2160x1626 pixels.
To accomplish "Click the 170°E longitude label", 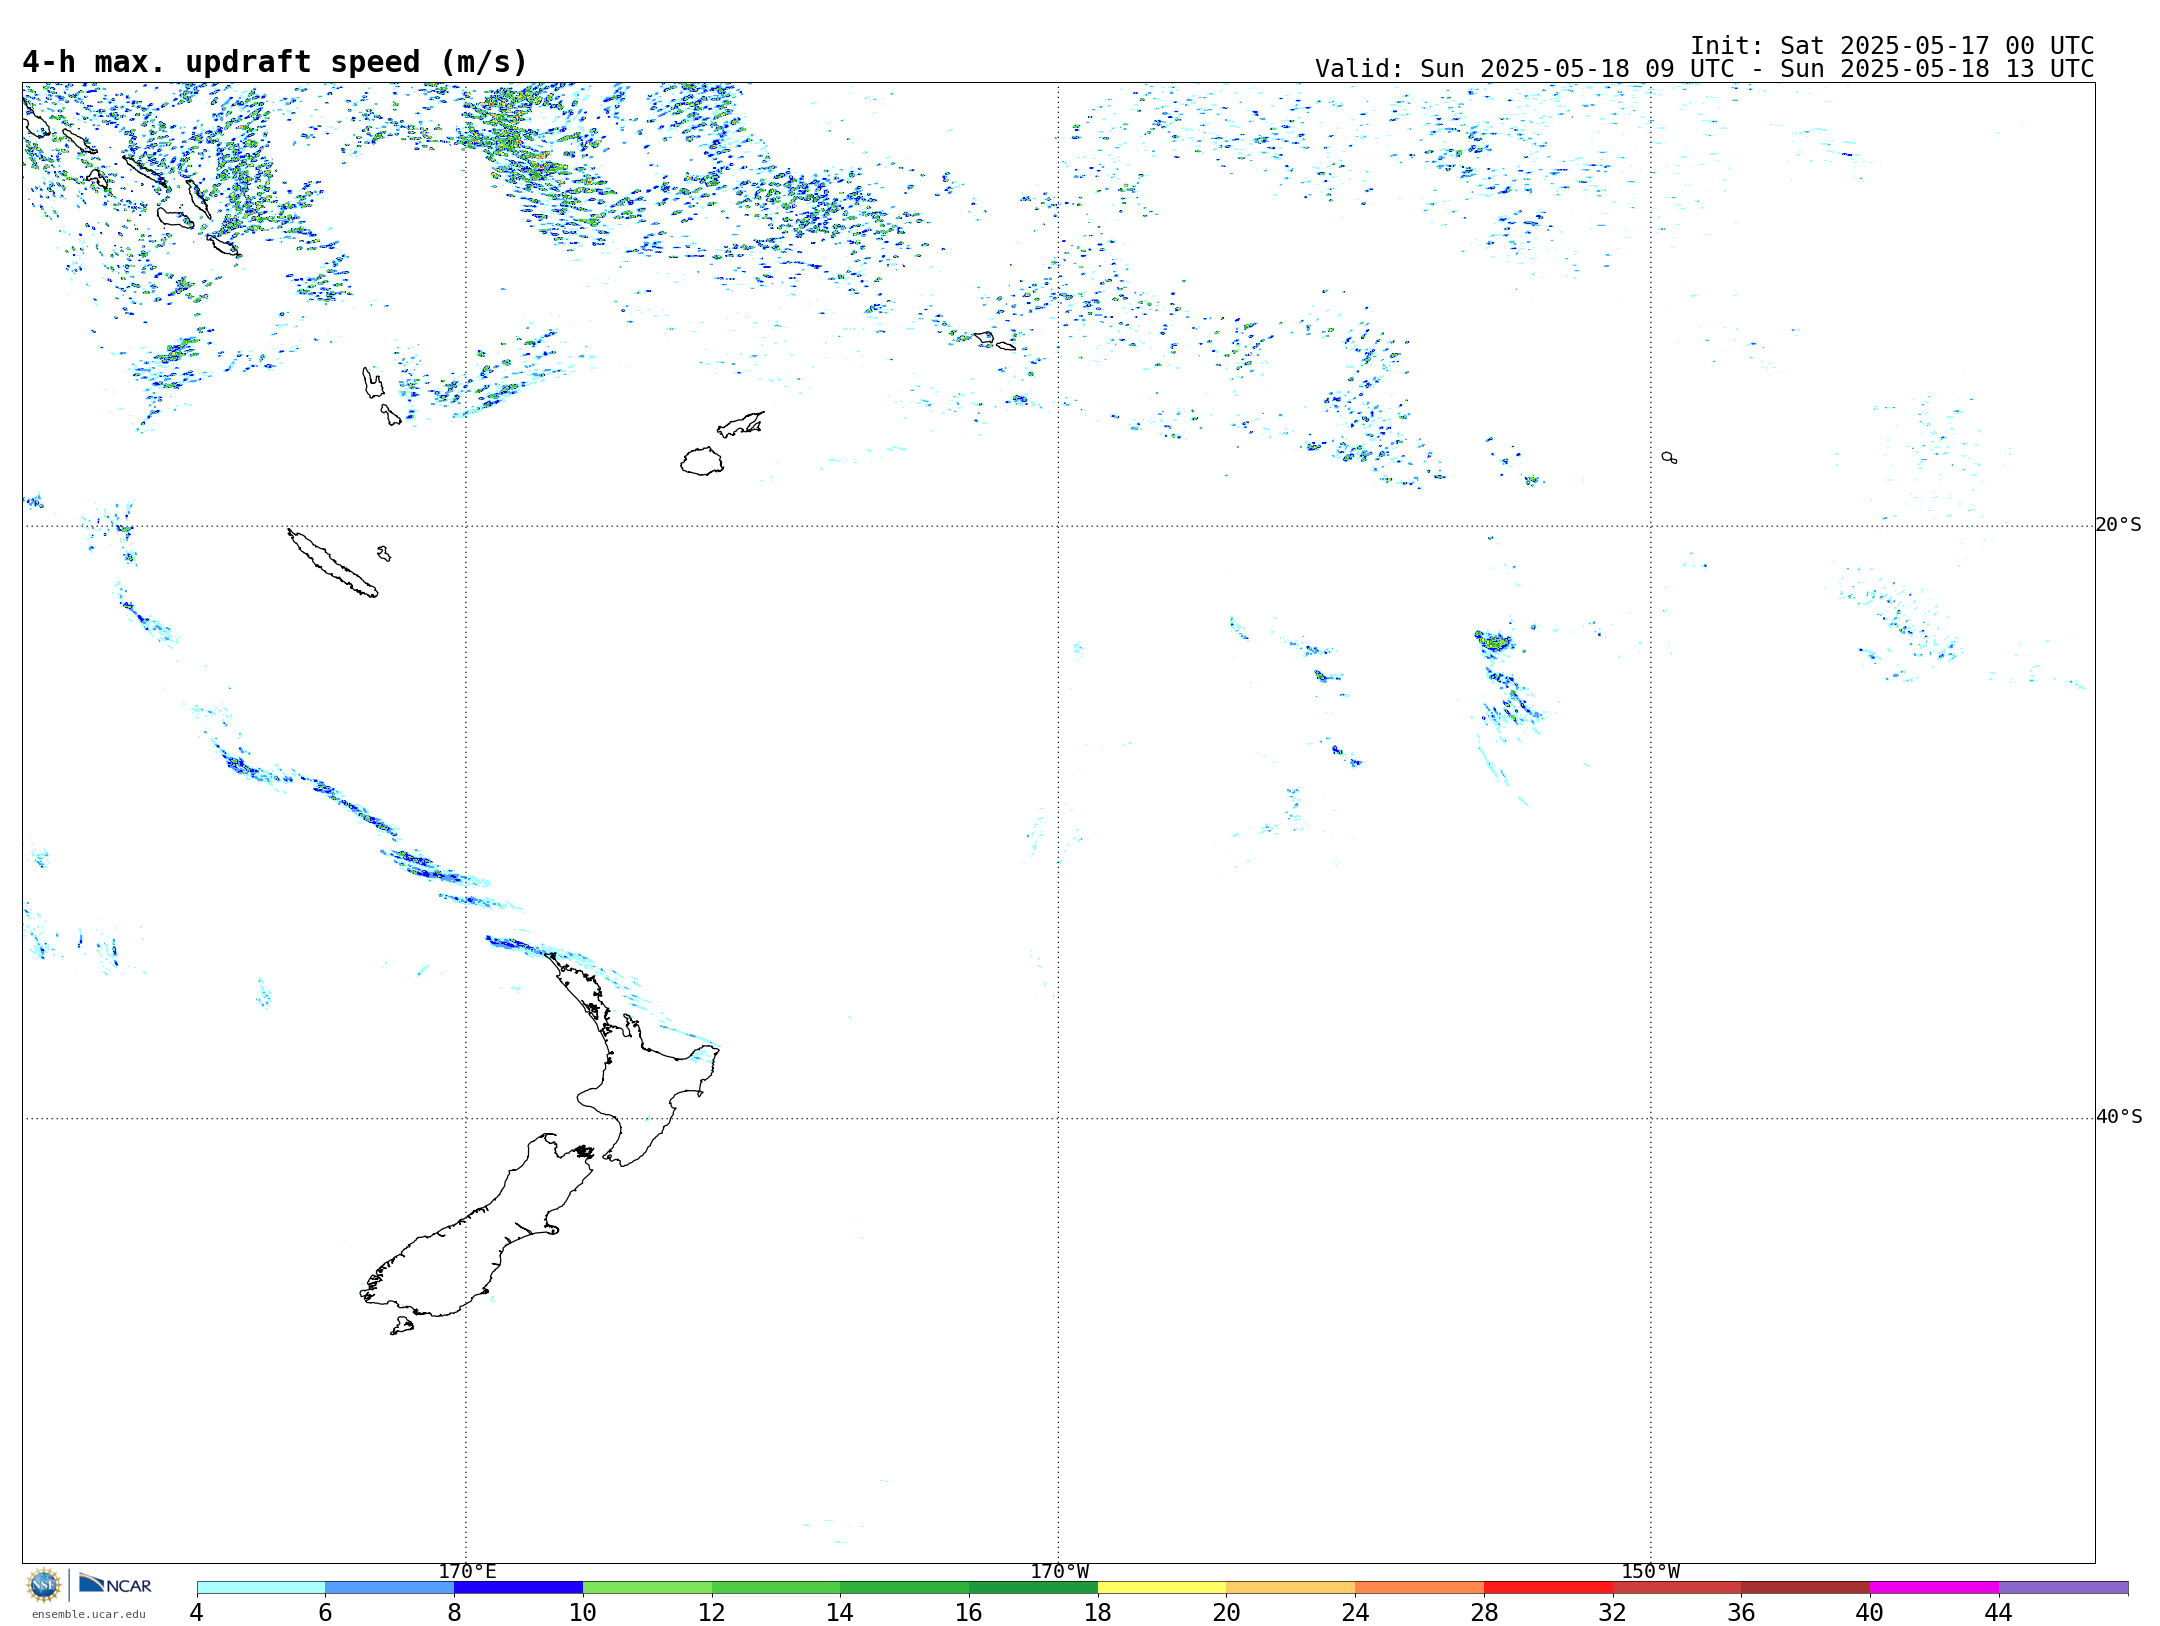I will tap(467, 1571).
